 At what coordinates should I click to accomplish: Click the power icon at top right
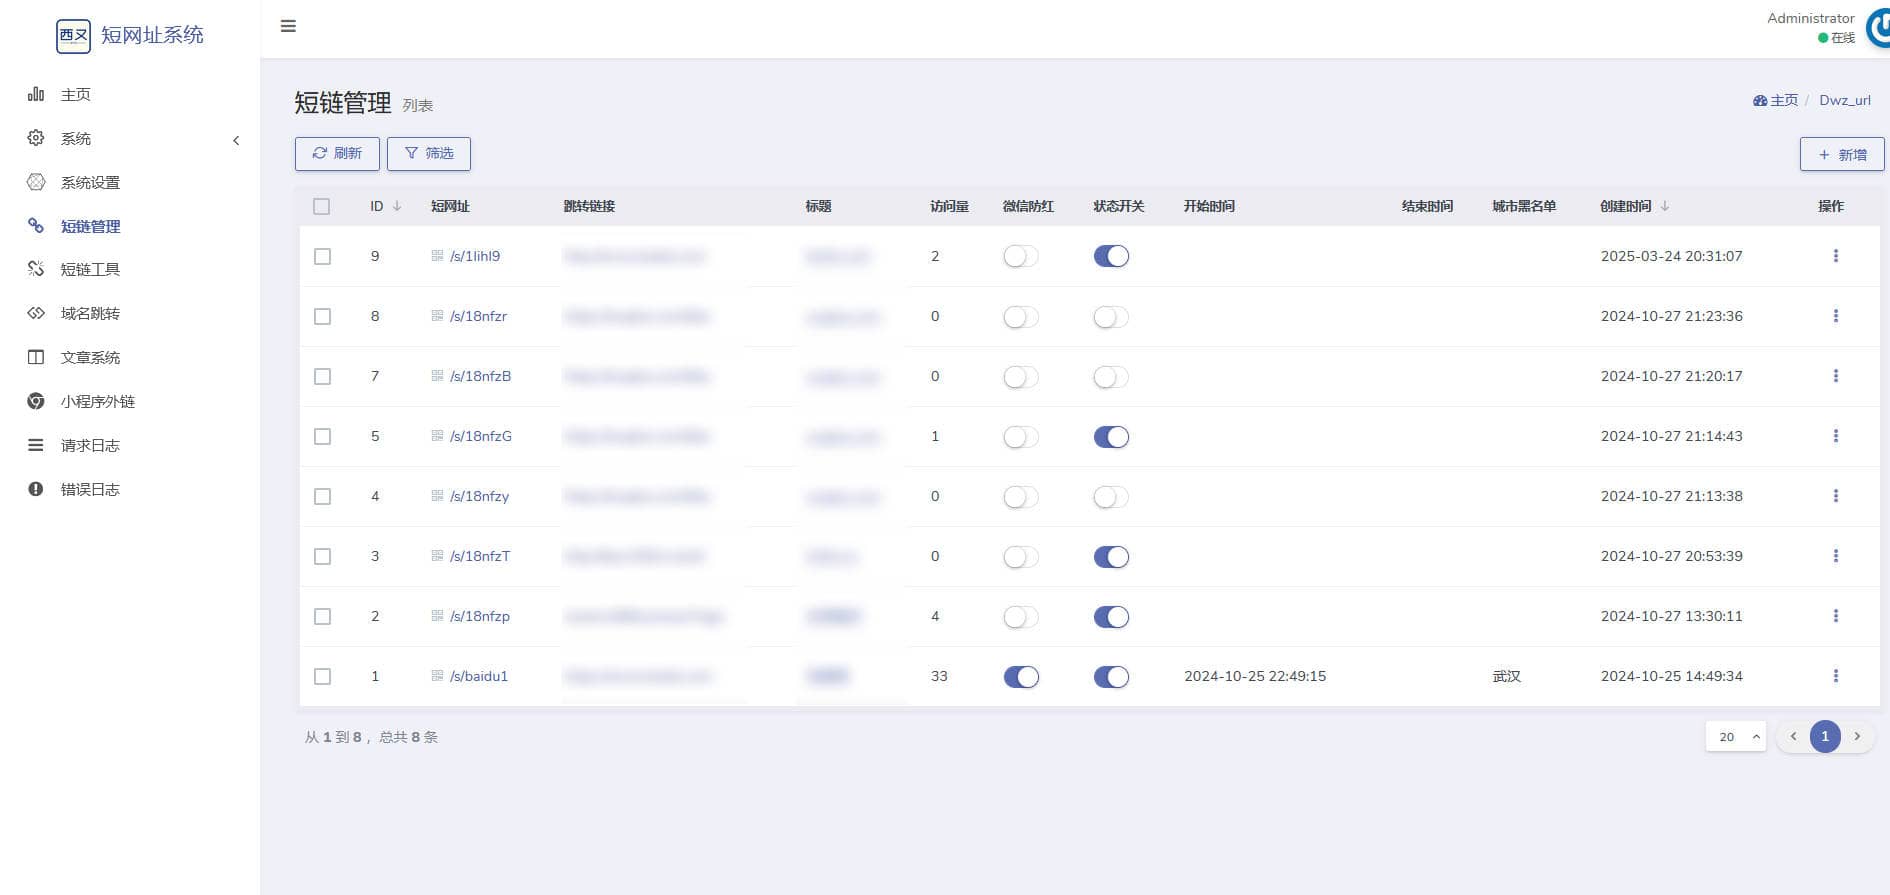click(x=1878, y=28)
